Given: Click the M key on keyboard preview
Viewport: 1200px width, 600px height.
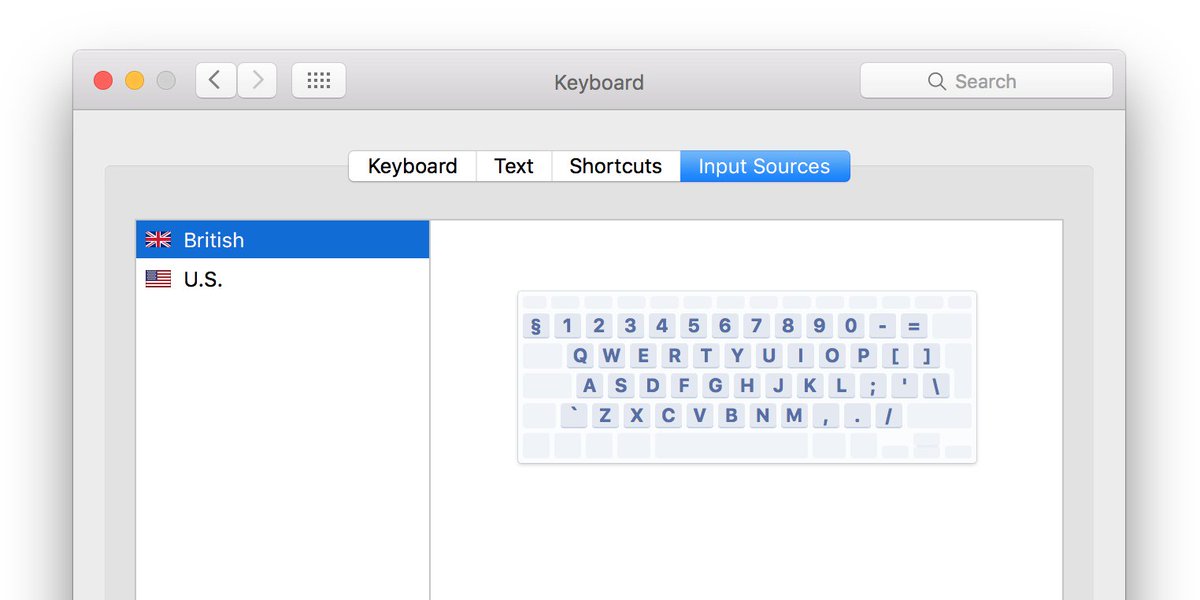Looking at the screenshot, I should (x=794, y=416).
